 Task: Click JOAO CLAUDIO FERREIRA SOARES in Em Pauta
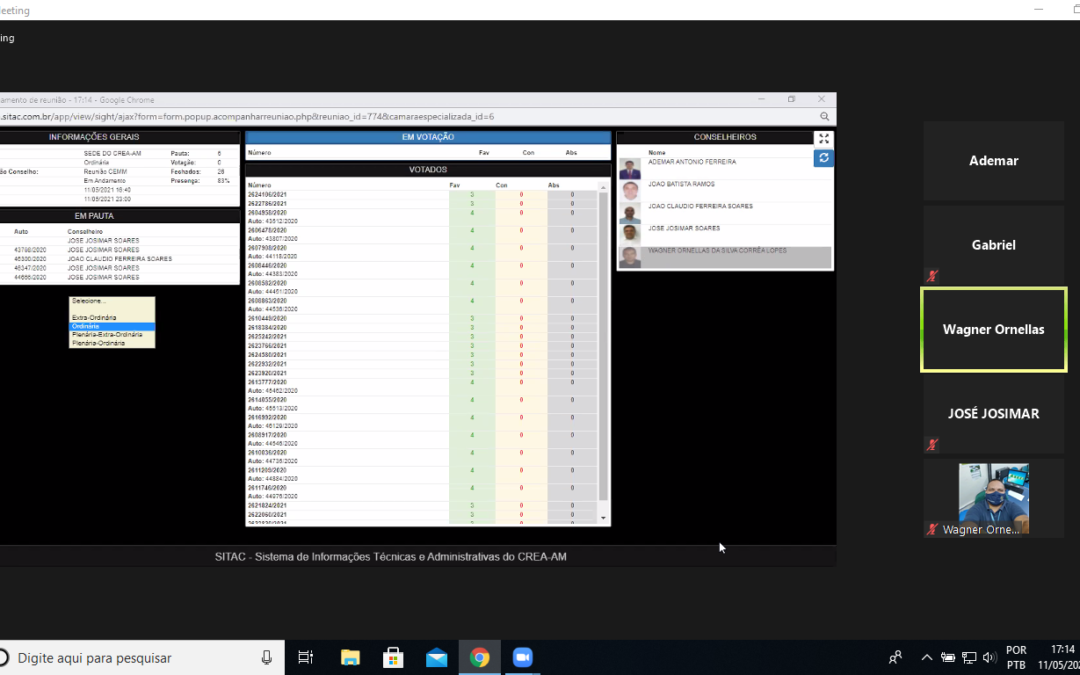[120, 259]
